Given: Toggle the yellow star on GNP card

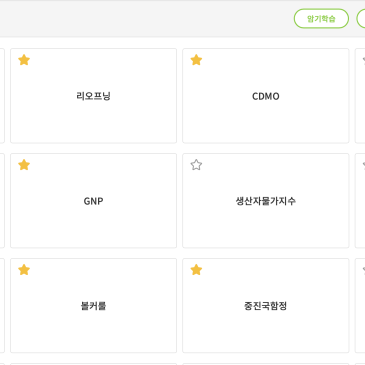Looking at the screenshot, I should point(24,165).
